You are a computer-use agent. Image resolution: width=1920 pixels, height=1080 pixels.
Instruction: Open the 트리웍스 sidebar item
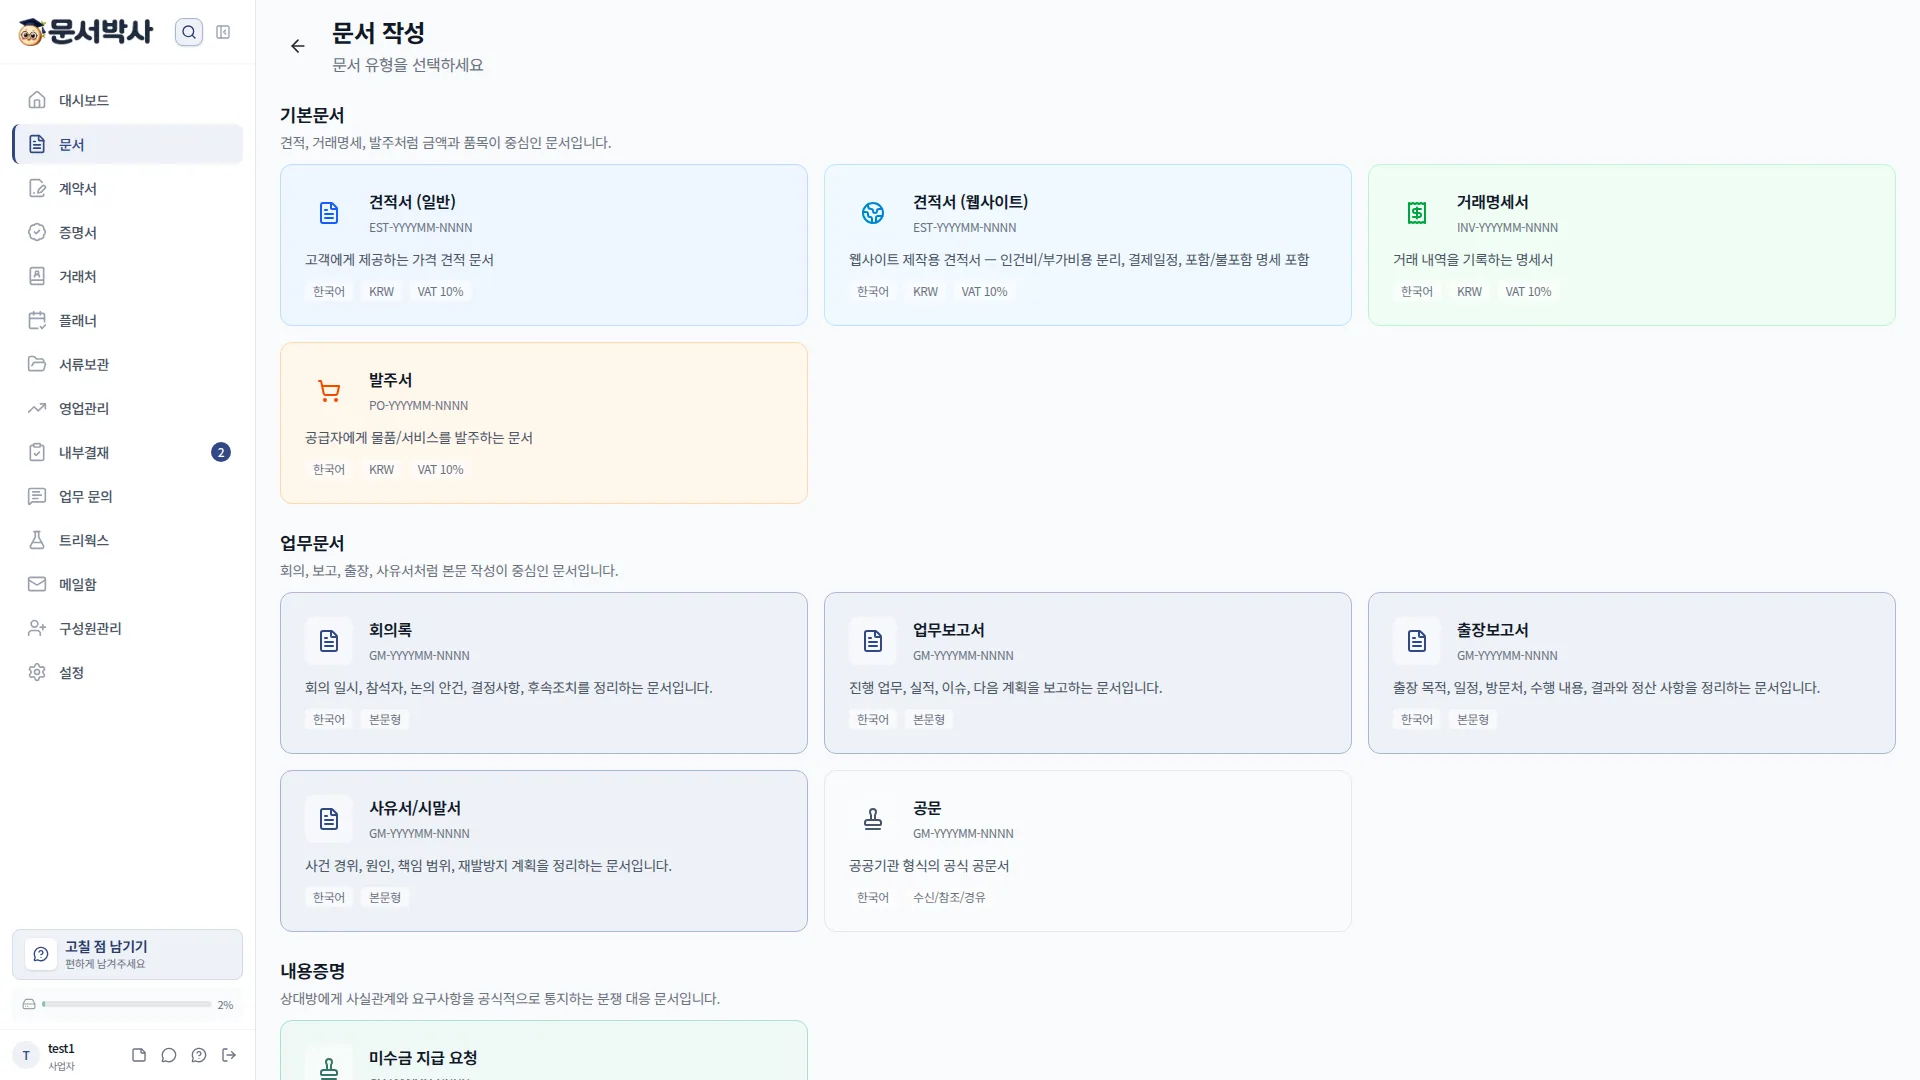[x=127, y=540]
